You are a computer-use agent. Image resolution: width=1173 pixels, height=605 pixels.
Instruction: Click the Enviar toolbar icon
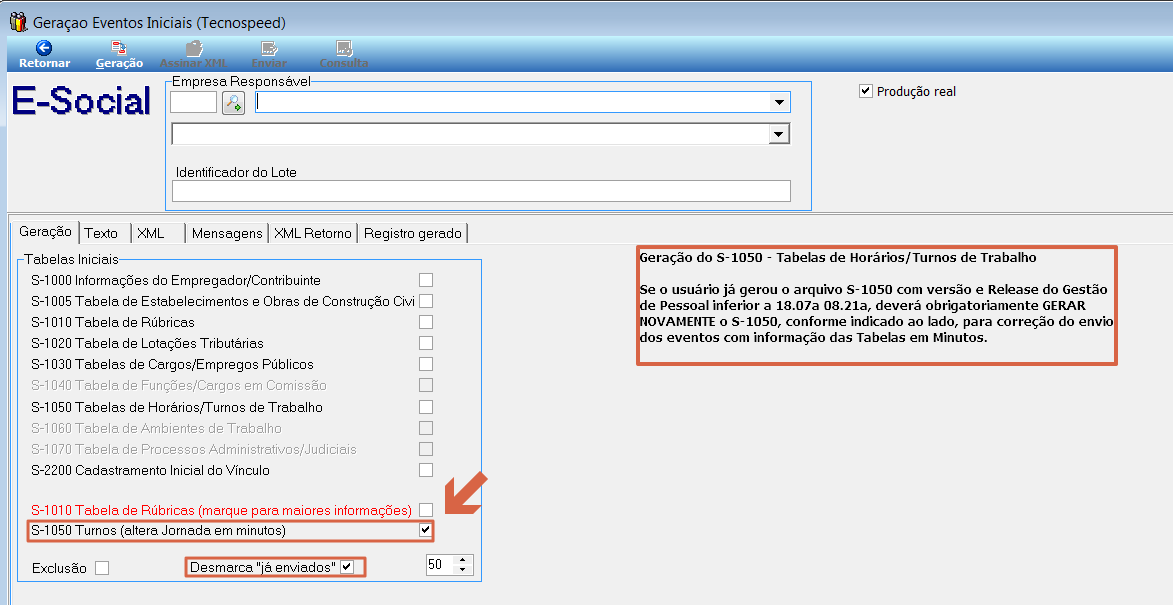click(x=268, y=48)
